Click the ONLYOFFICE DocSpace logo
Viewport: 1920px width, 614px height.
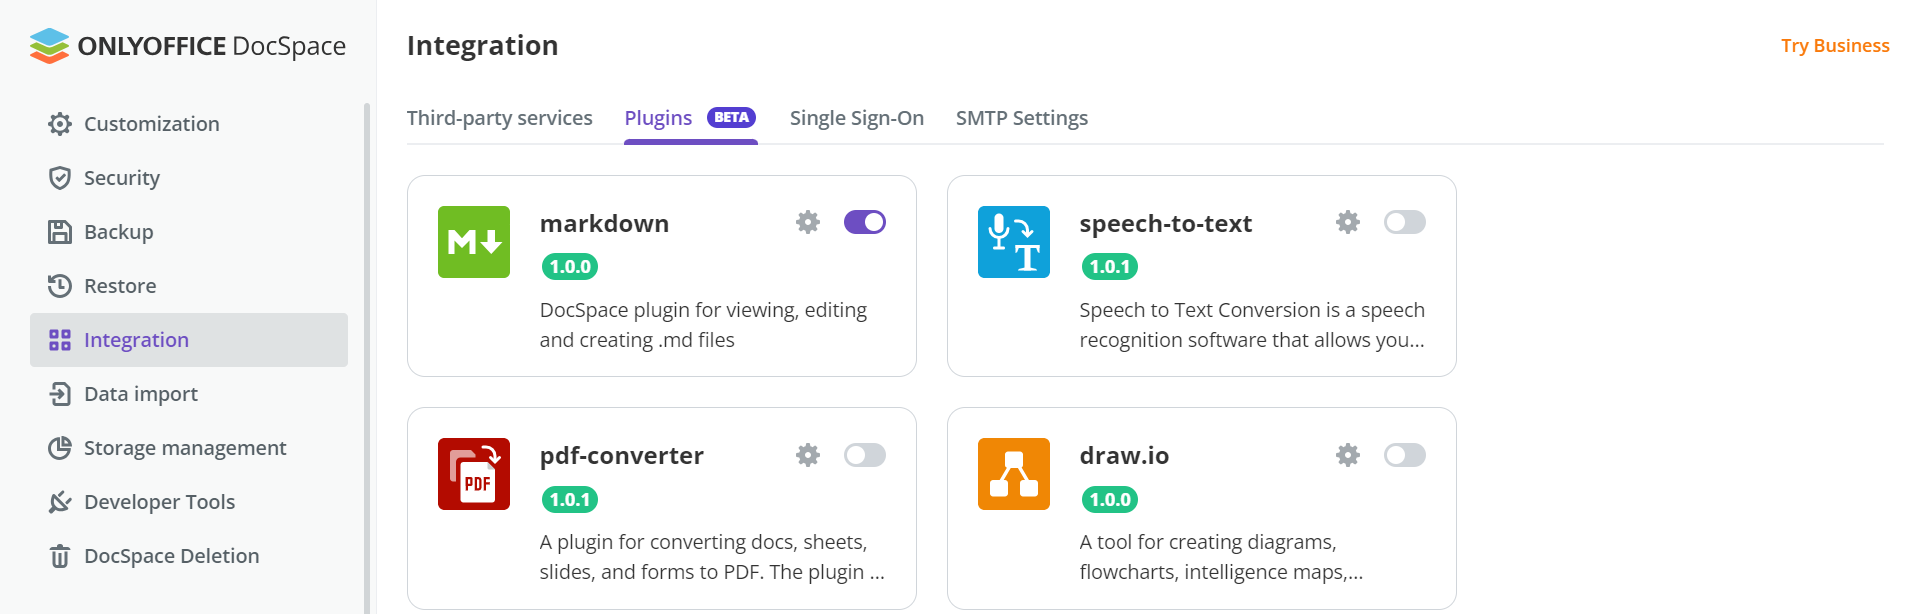point(188,46)
